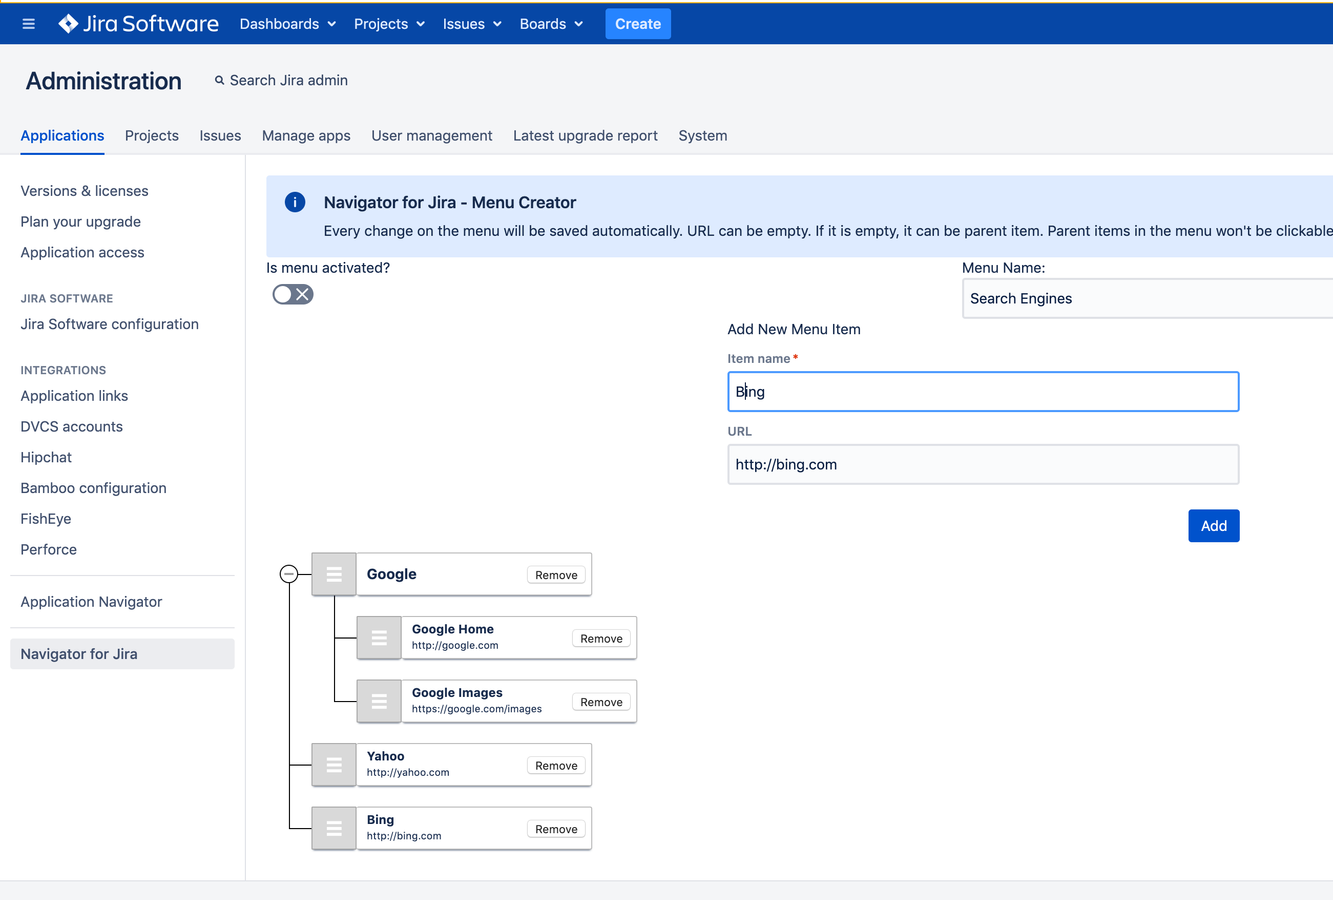
Task: Open the System admin tab
Action: point(703,136)
